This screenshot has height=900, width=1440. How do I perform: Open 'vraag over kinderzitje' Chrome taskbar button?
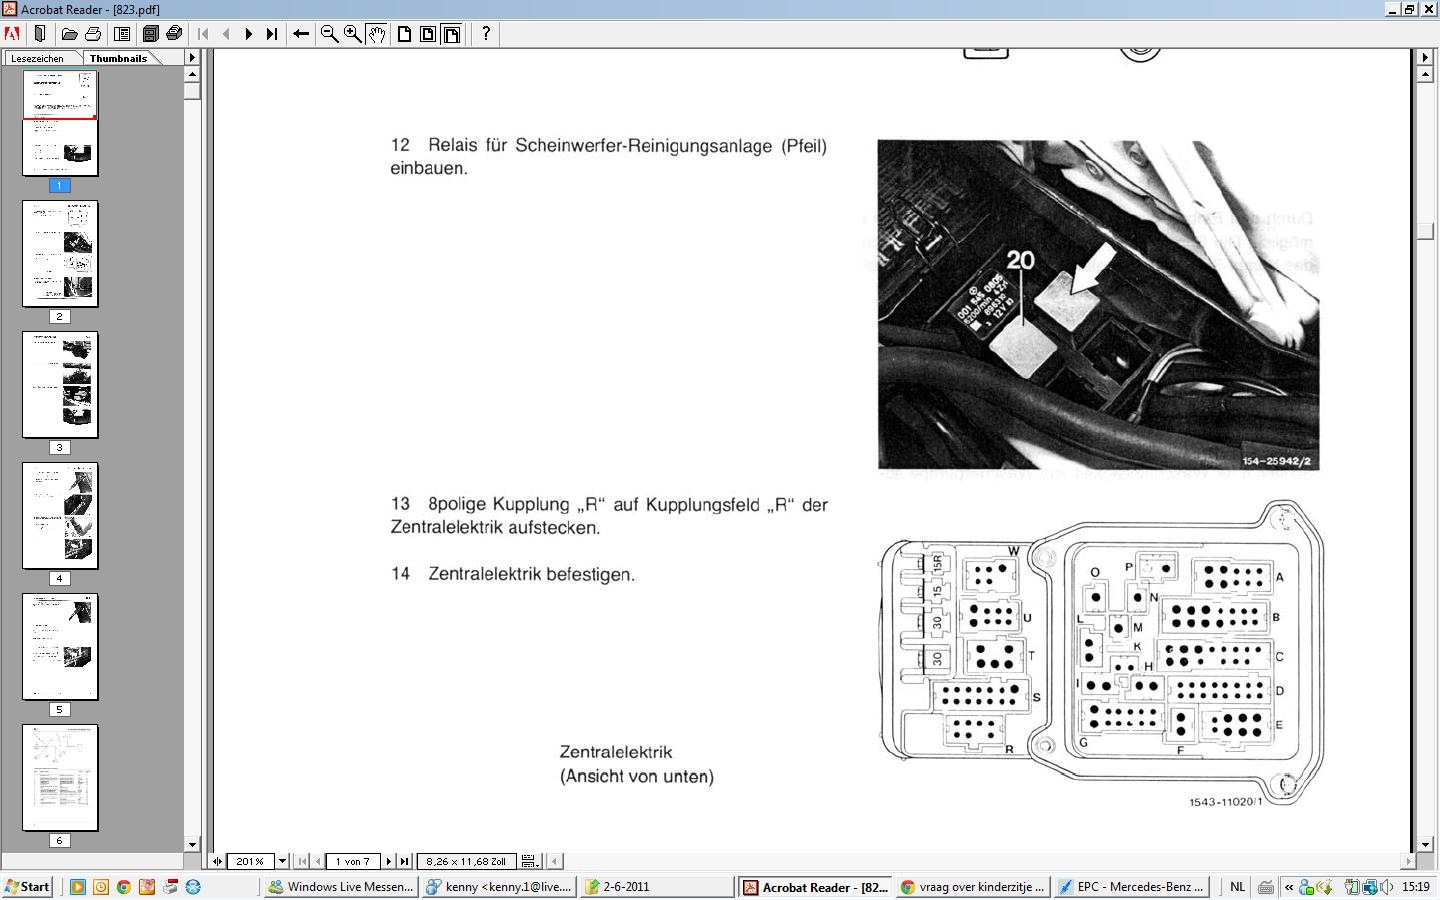tap(972, 887)
